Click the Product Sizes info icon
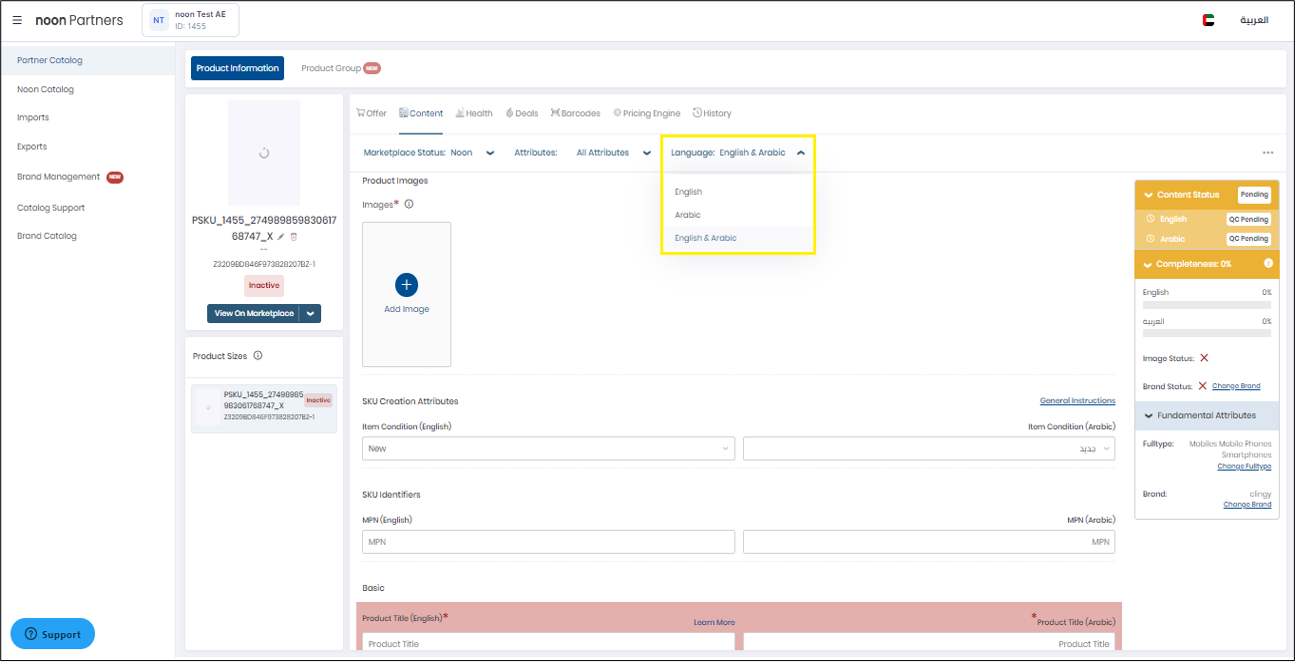Image resolution: width=1297 pixels, height=664 pixels. point(258,356)
